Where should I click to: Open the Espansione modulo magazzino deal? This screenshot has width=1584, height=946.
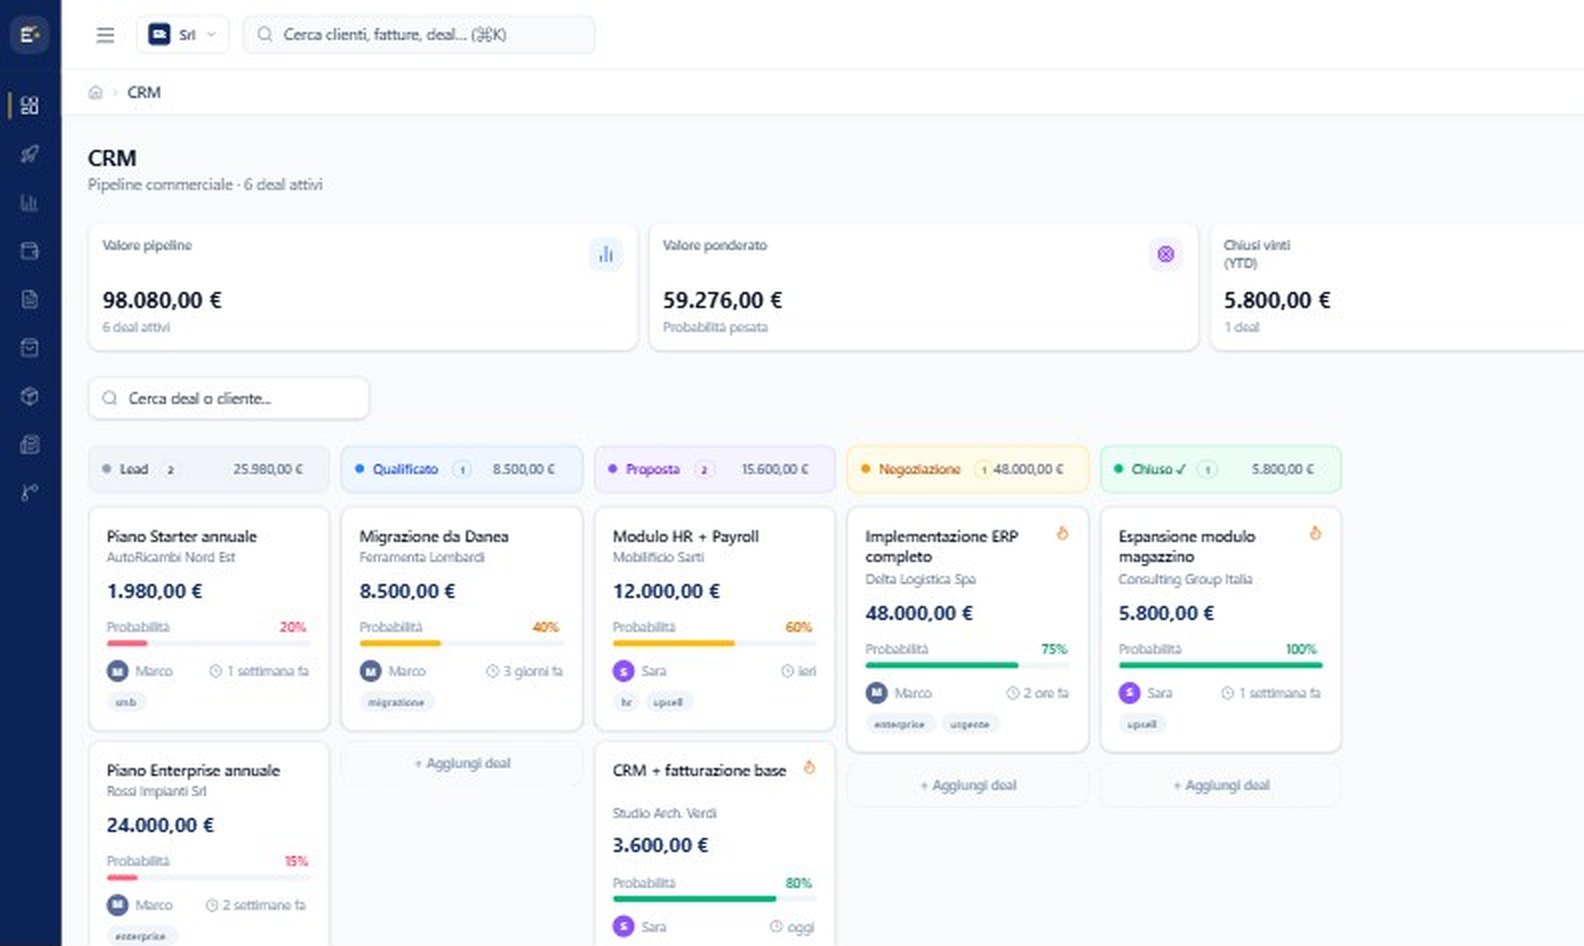(x=1220, y=630)
